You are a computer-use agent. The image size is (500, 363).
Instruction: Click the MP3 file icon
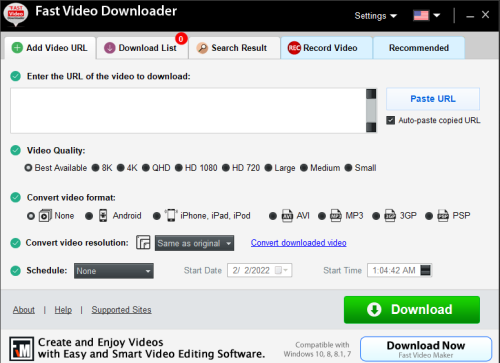tap(336, 216)
